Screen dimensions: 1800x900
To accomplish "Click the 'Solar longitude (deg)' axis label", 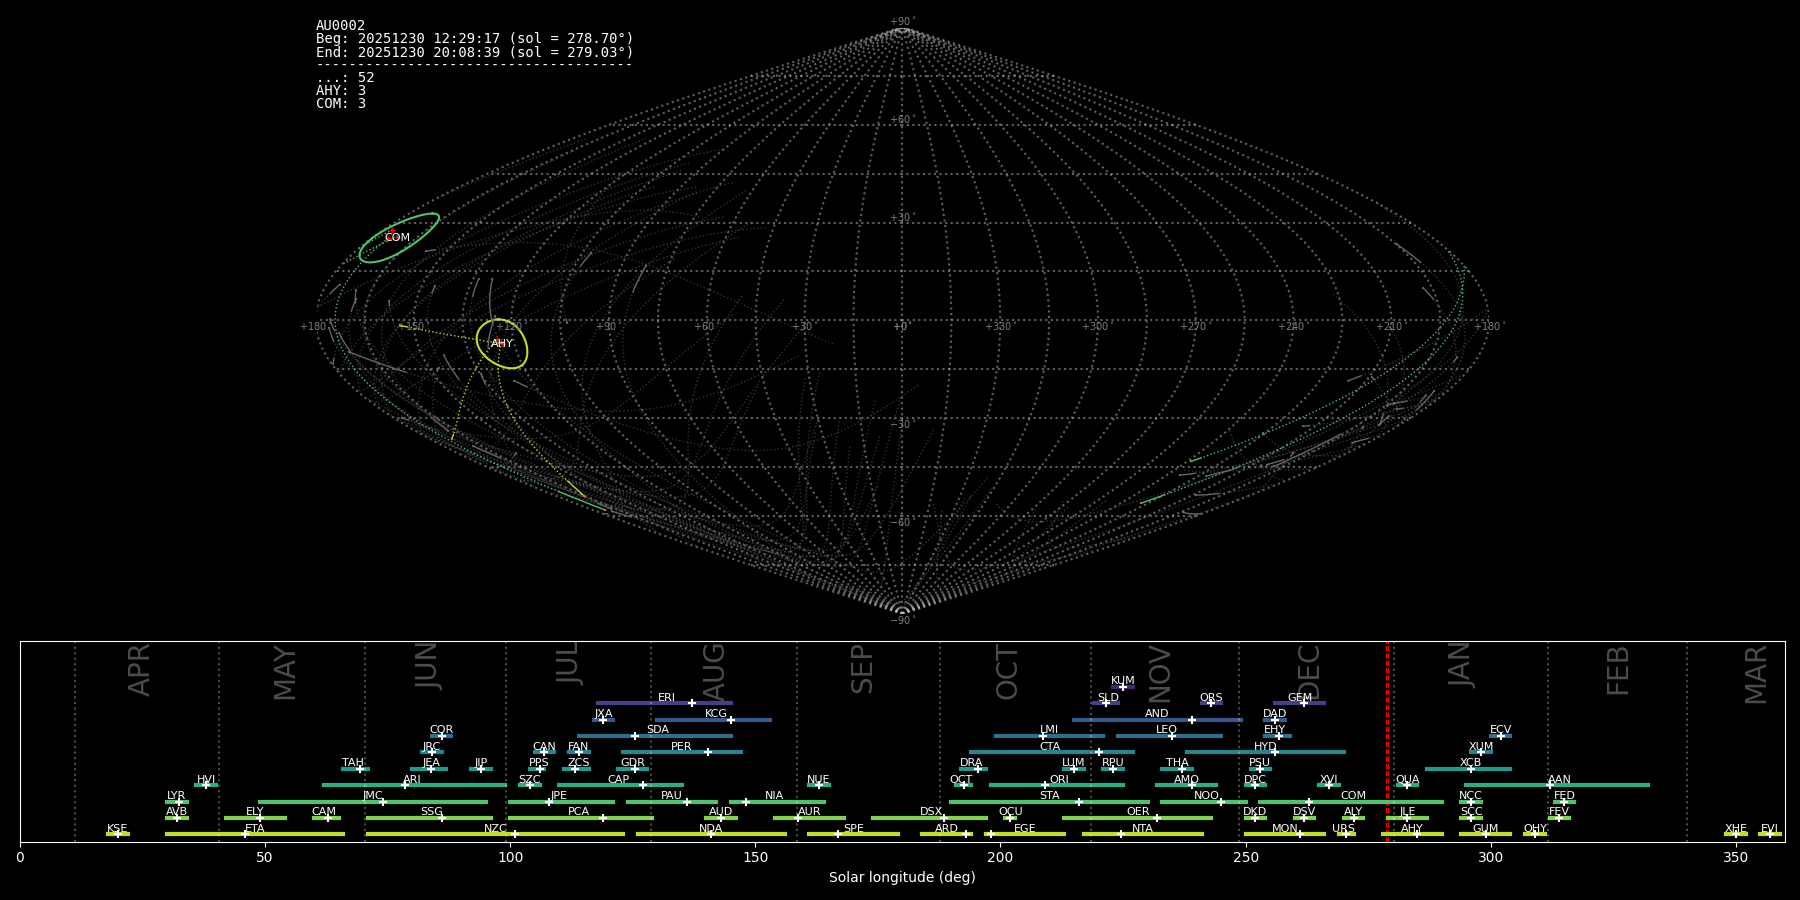I will pyautogui.click(x=901, y=877).
